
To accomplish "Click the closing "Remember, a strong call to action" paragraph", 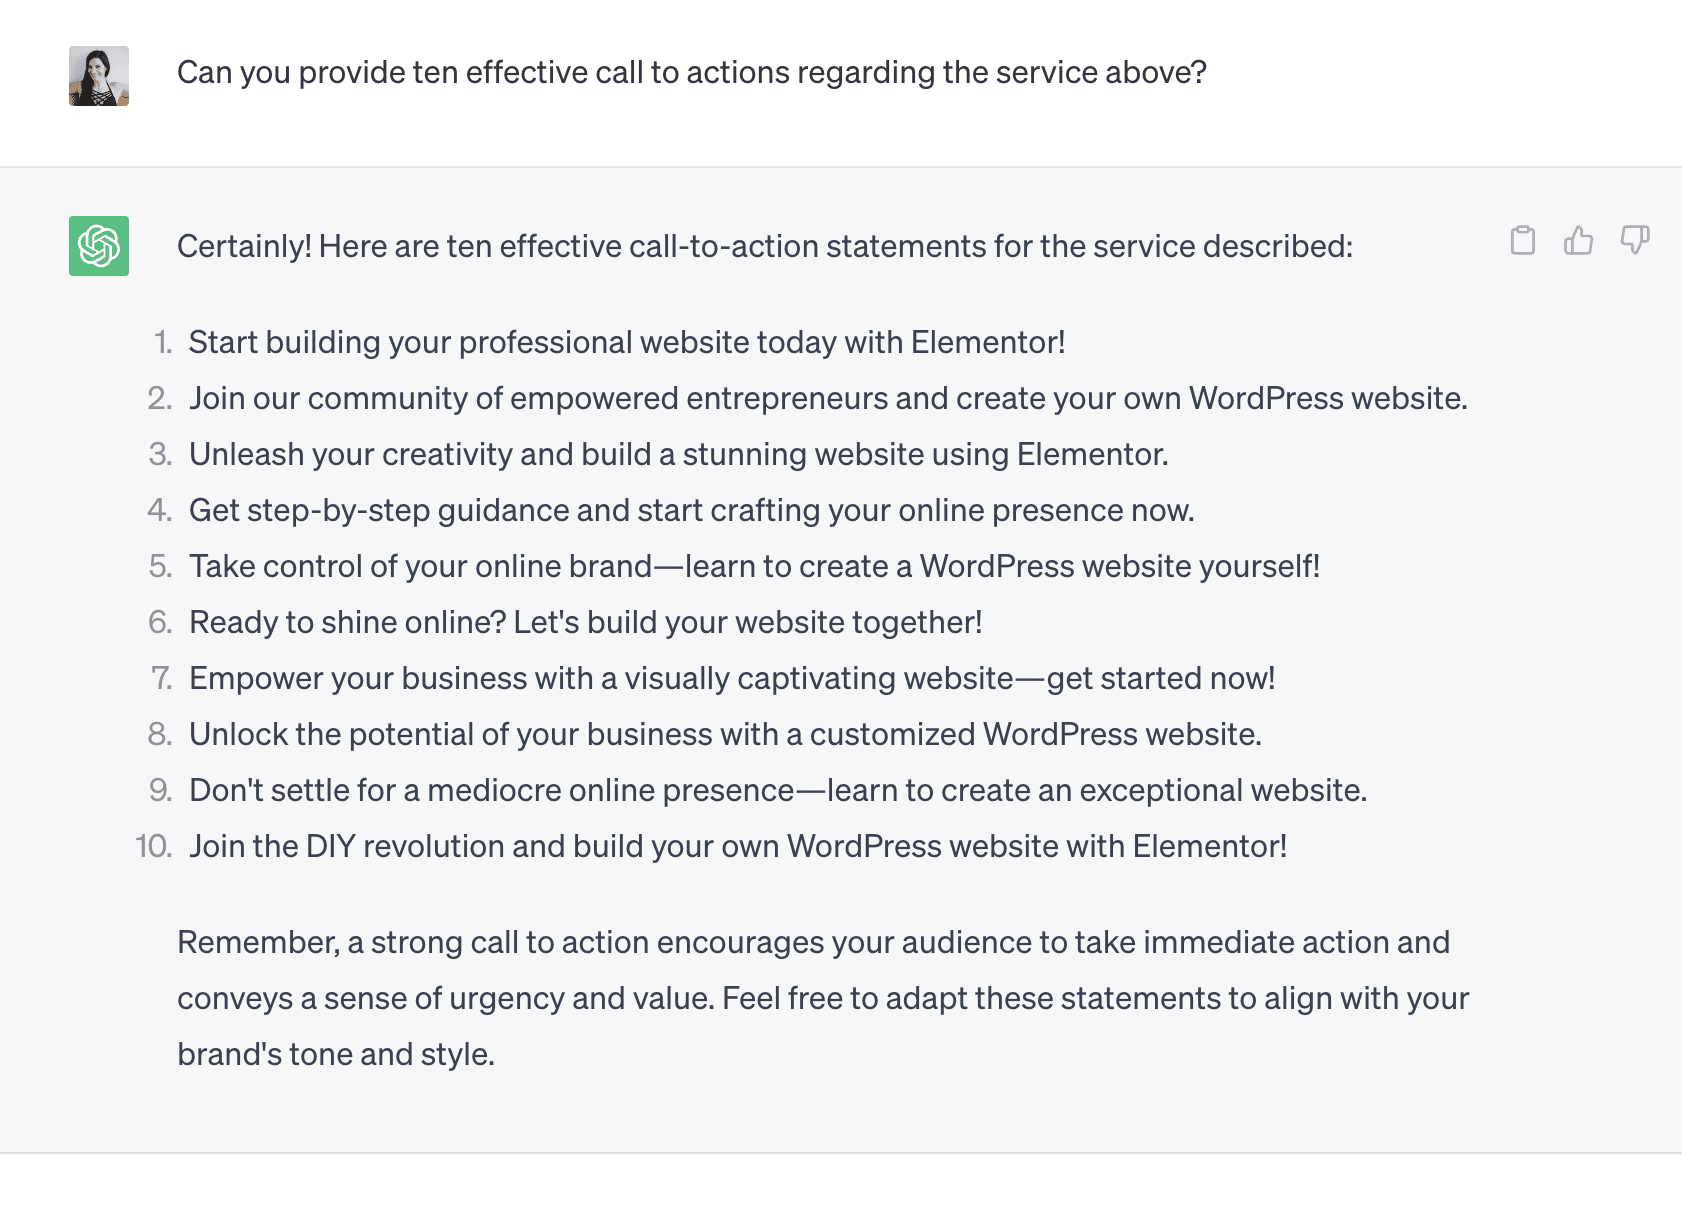I will click(x=812, y=943).
